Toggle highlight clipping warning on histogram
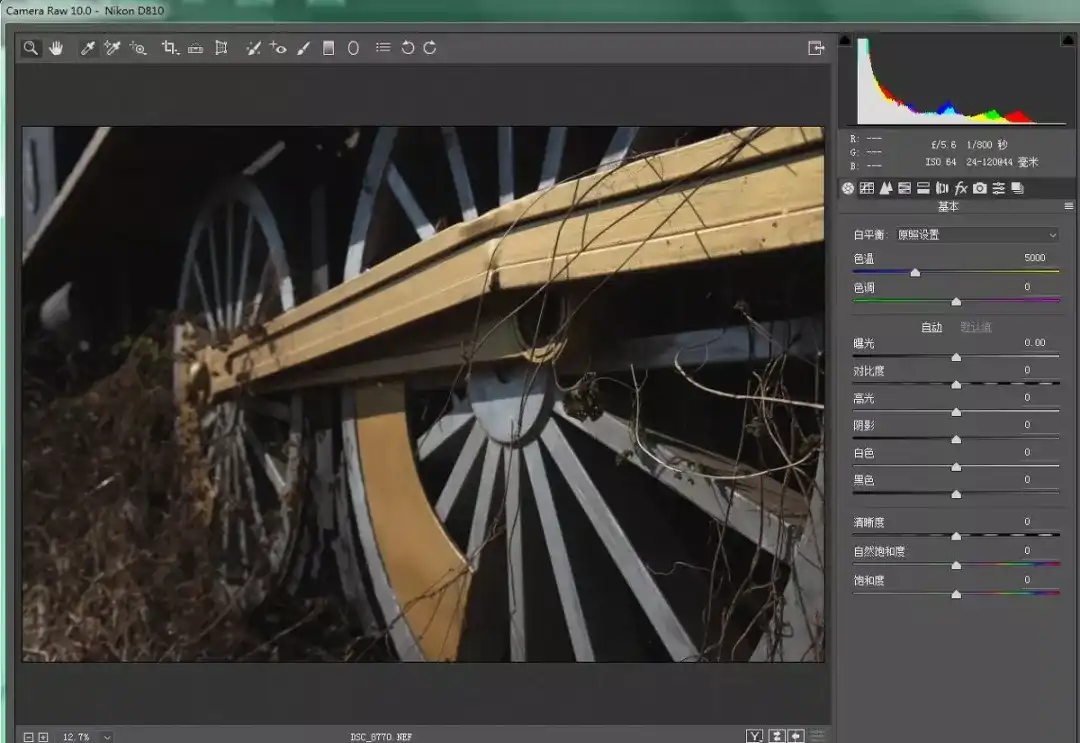 click(1070, 41)
